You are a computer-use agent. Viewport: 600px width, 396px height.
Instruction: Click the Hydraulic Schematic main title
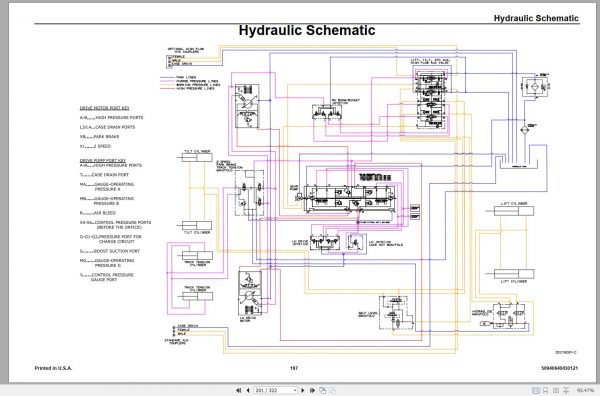(x=307, y=30)
